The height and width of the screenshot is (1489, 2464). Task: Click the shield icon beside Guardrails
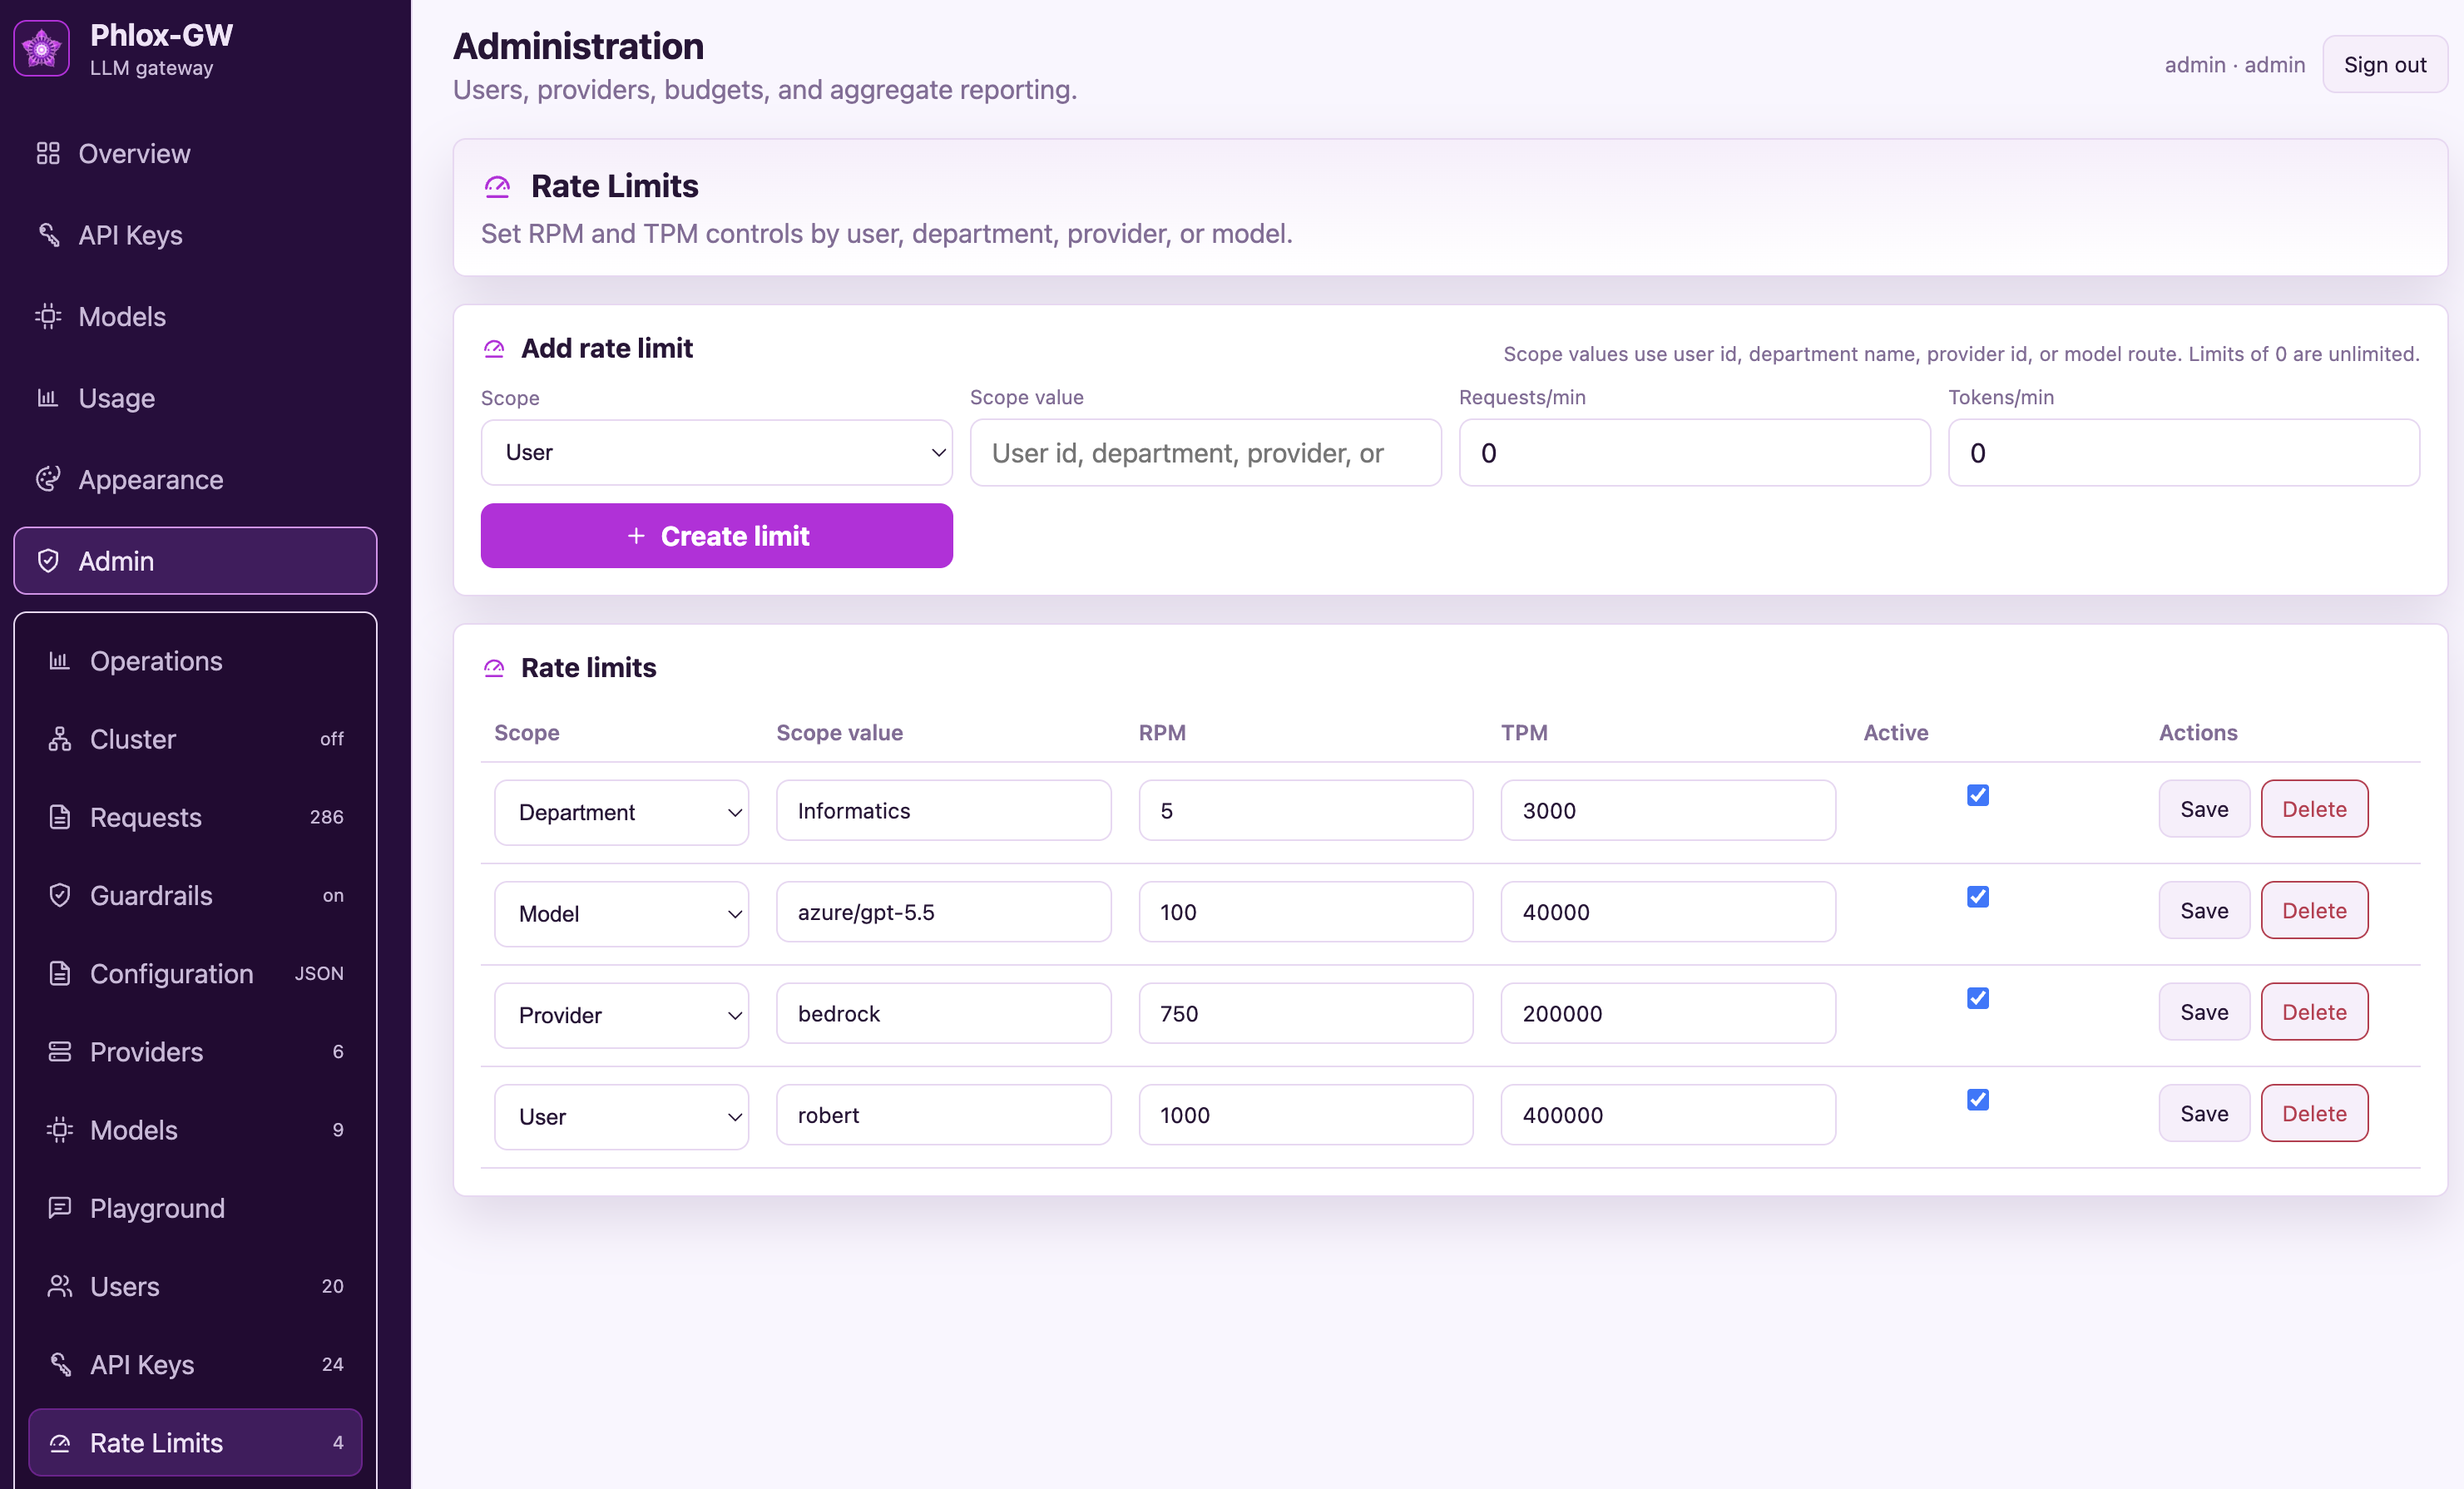click(x=60, y=894)
